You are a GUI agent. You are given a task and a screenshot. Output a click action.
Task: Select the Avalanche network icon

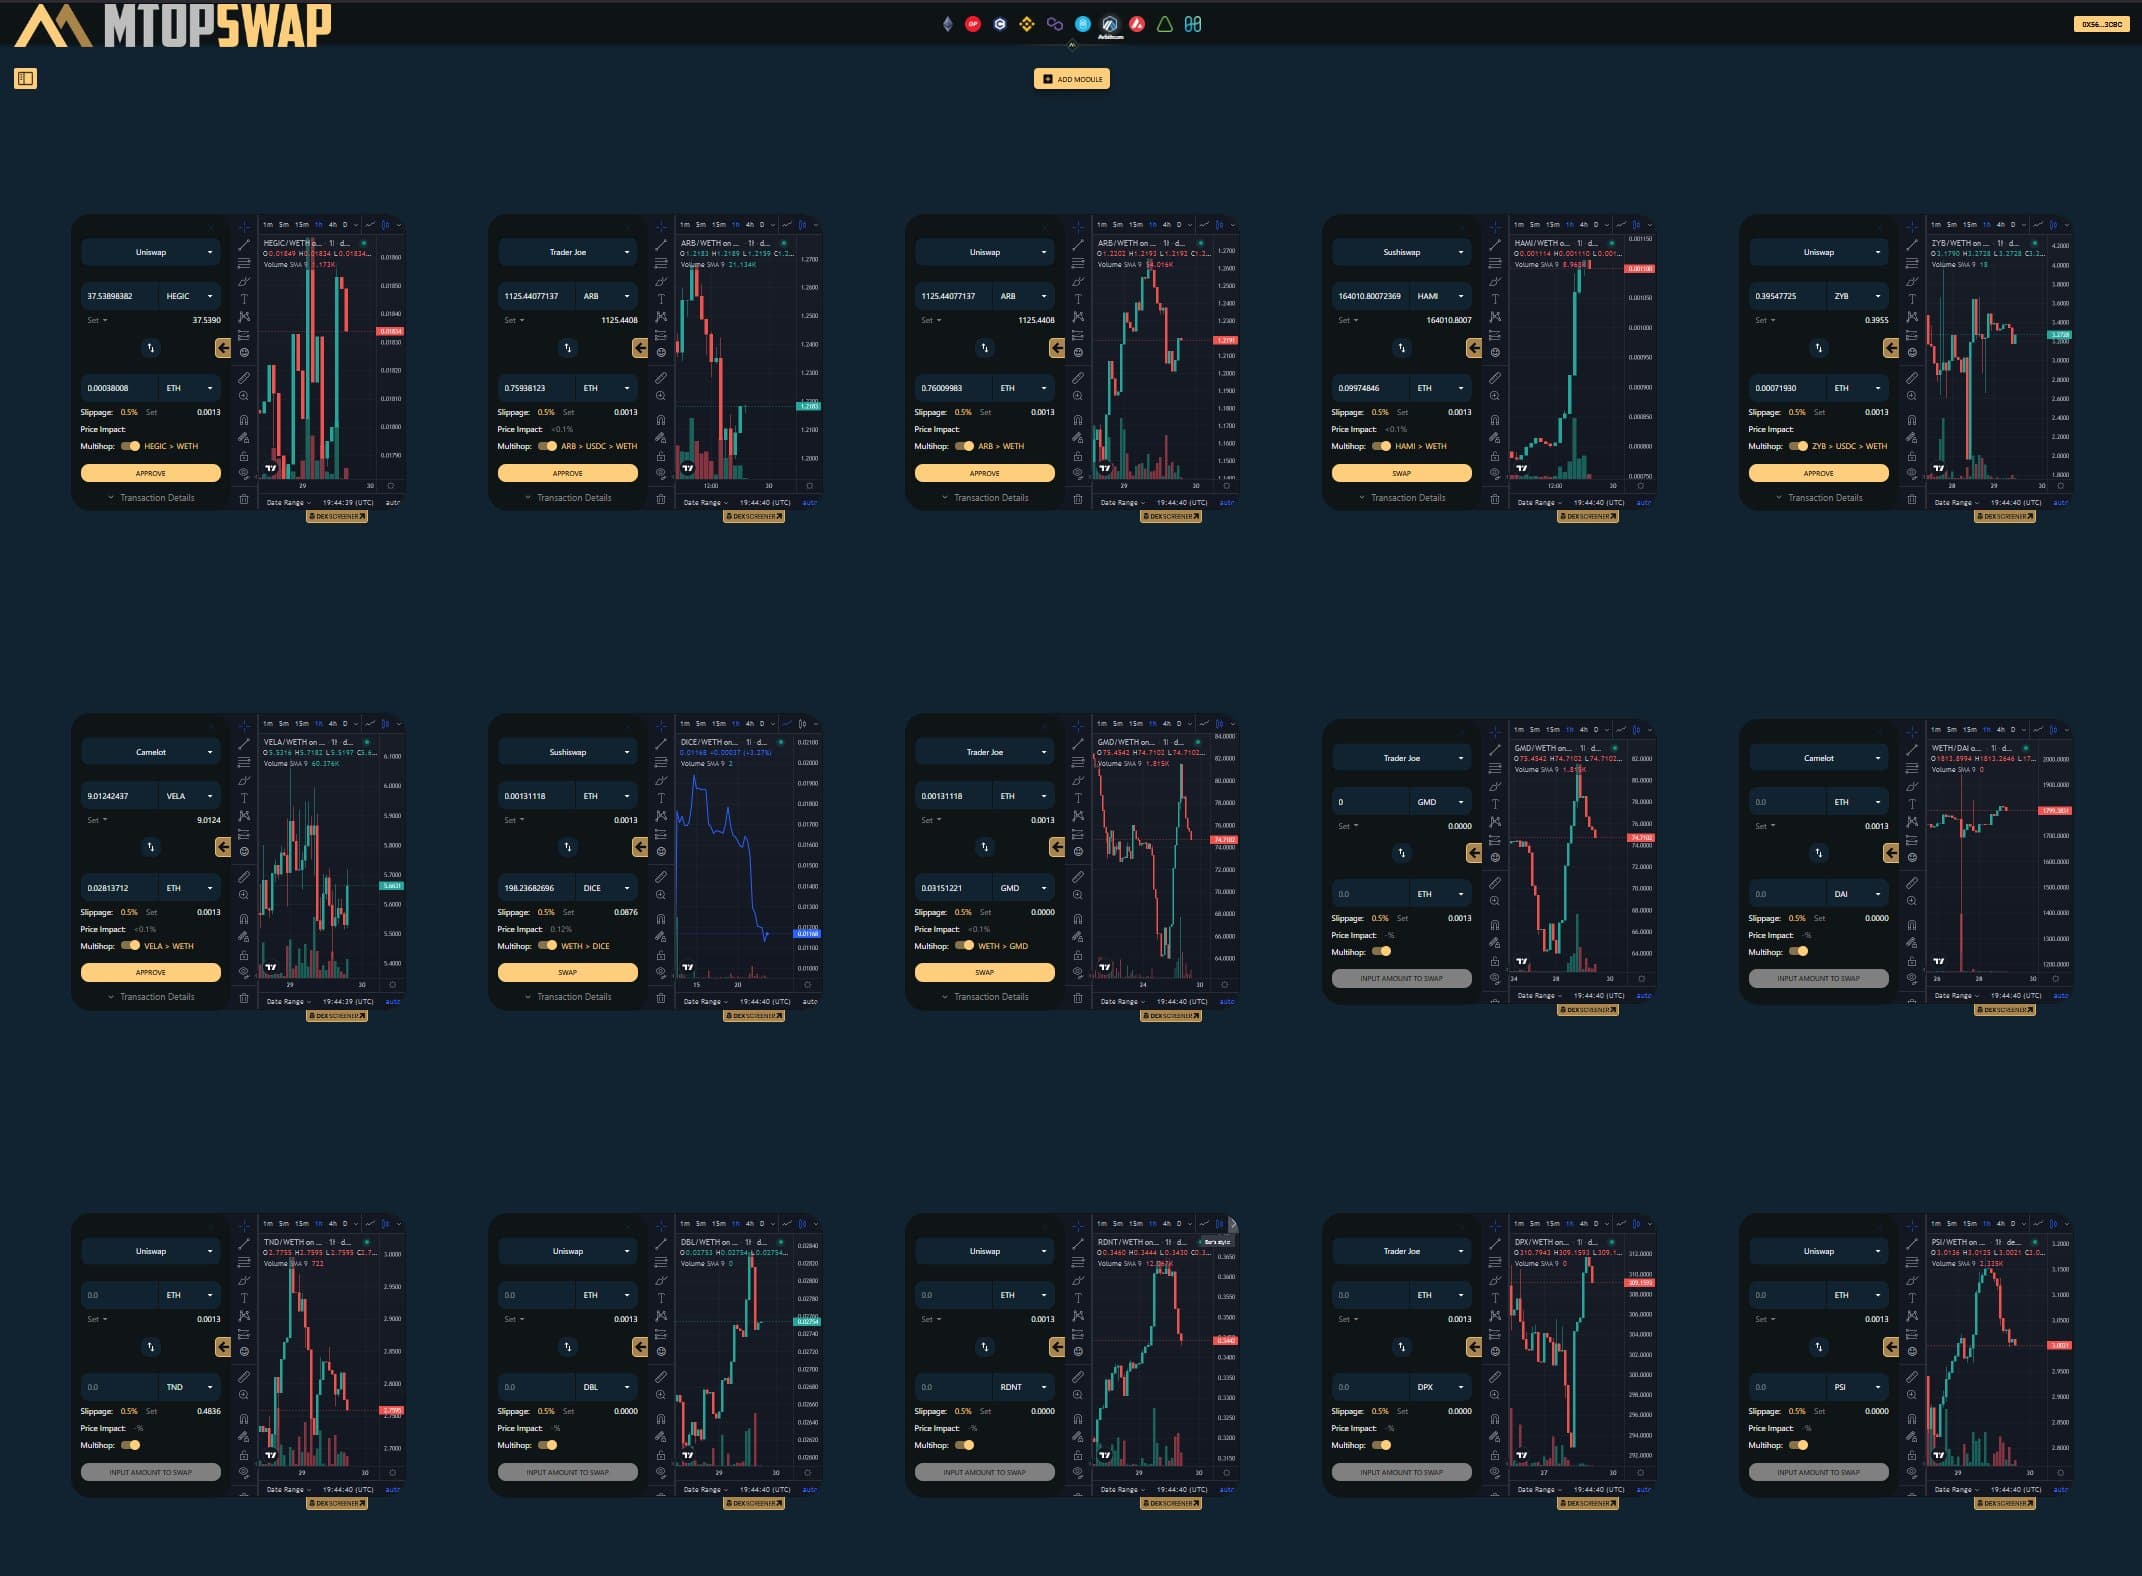pos(1135,24)
